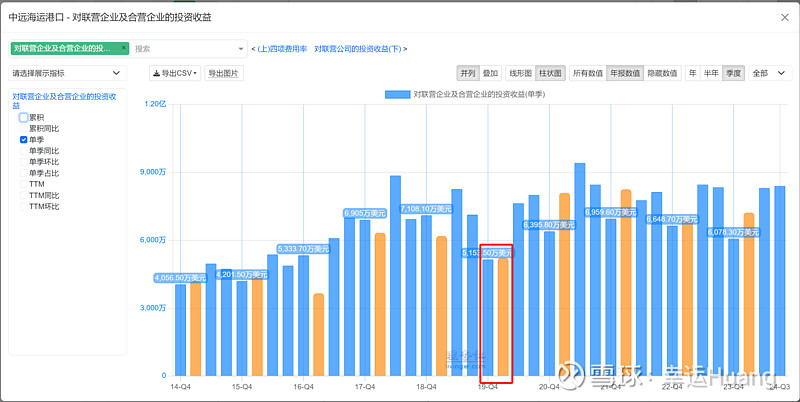
Task: Click the 14-Q4 axis label
Action: tap(181, 387)
